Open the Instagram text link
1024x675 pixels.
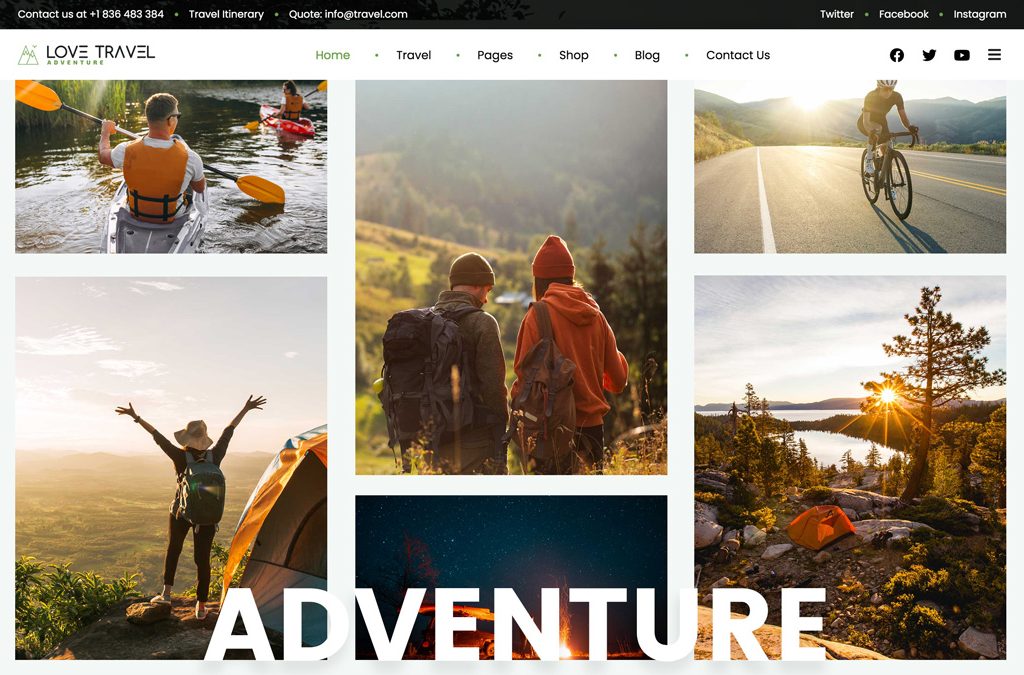(980, 14)
